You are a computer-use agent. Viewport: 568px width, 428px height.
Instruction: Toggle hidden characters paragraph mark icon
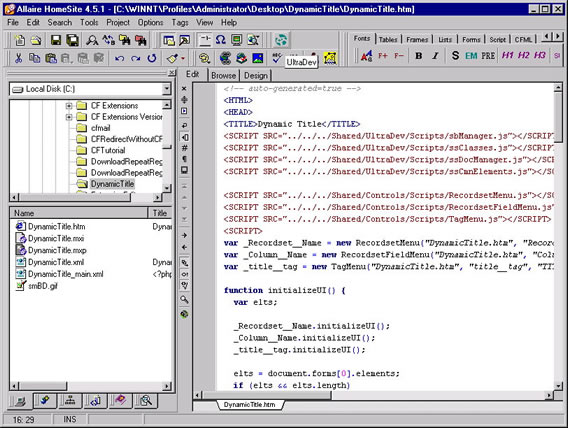pos(184,159)
